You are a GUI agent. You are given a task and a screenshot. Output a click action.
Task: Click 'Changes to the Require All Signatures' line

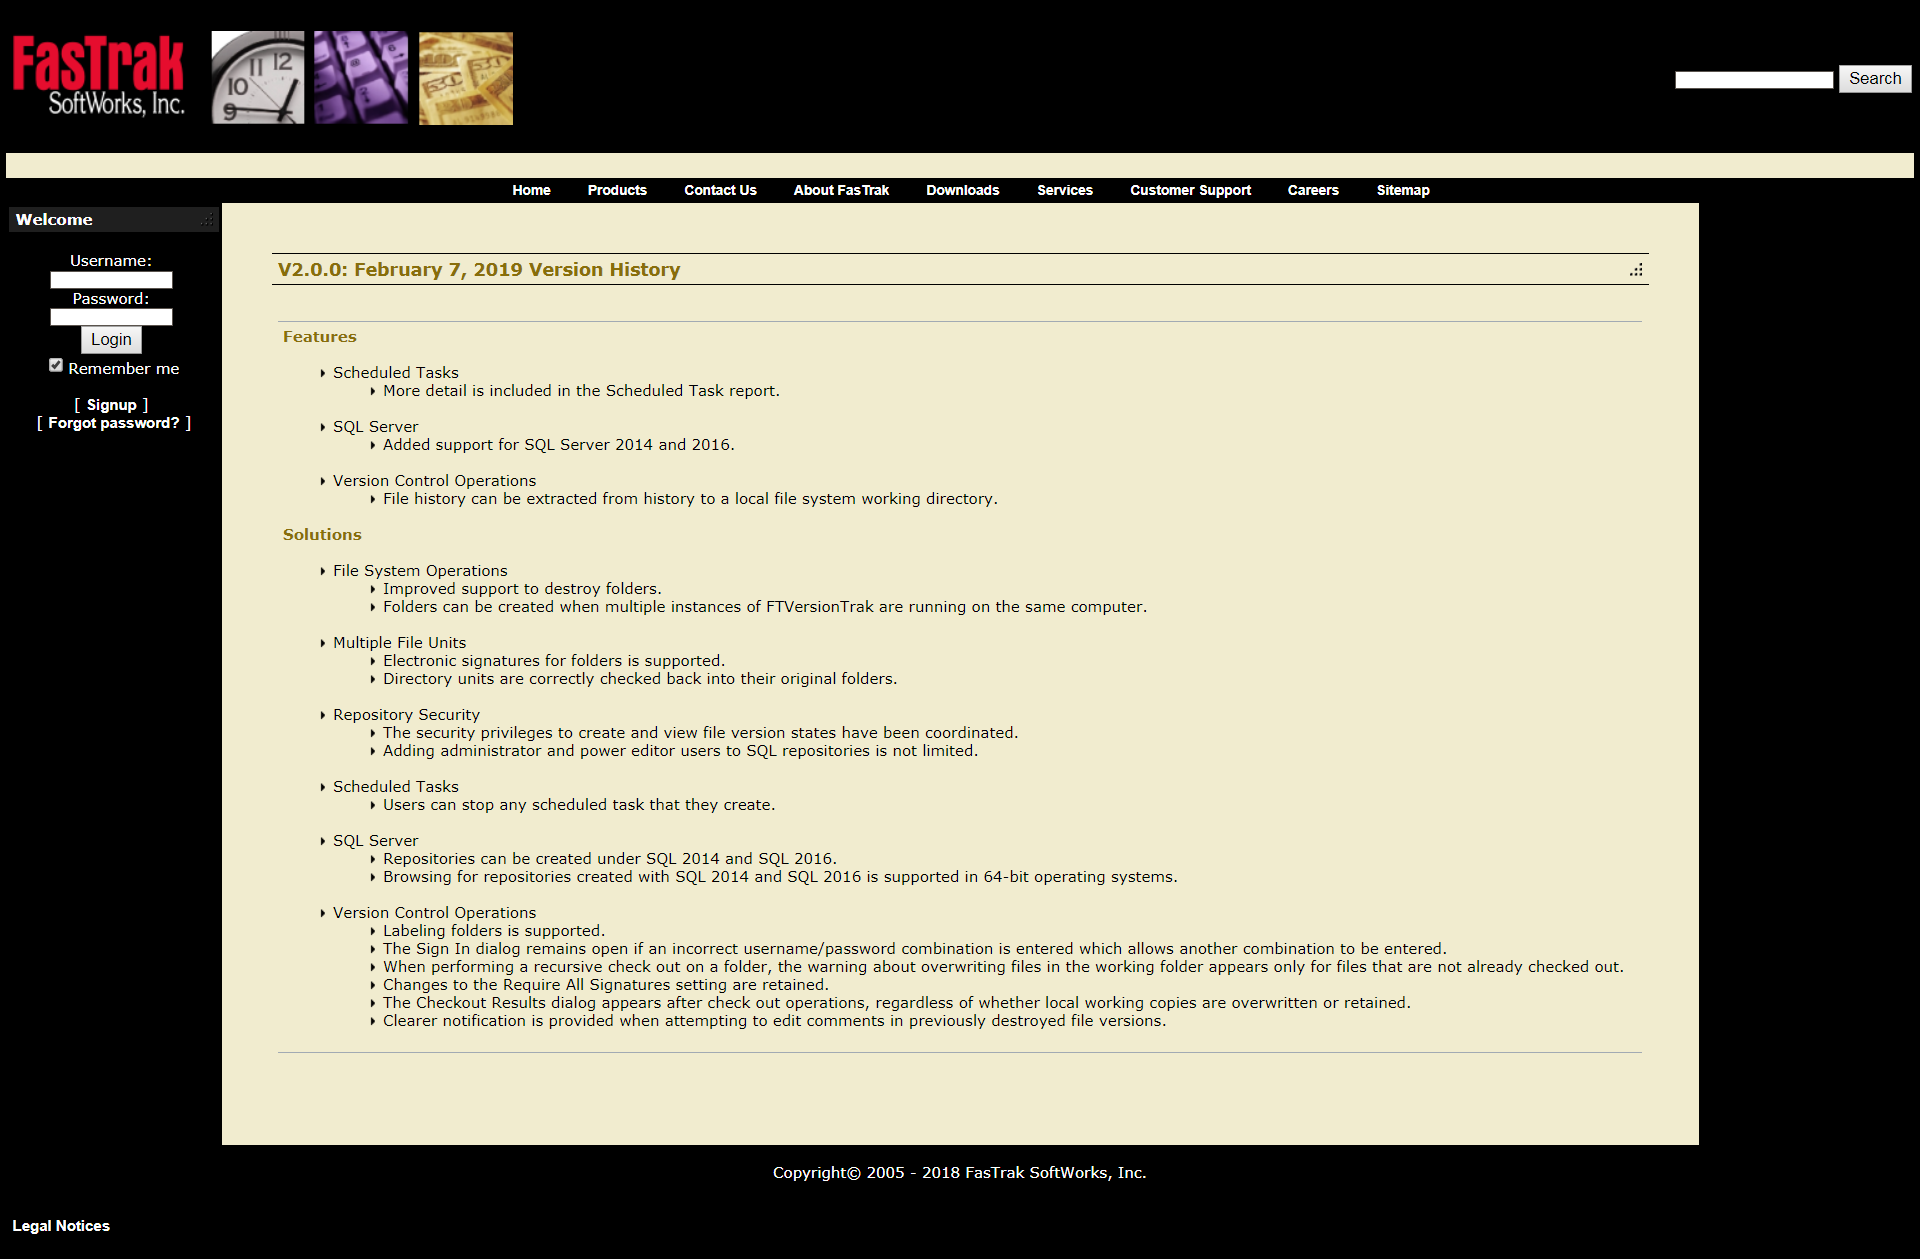point(606,985)
